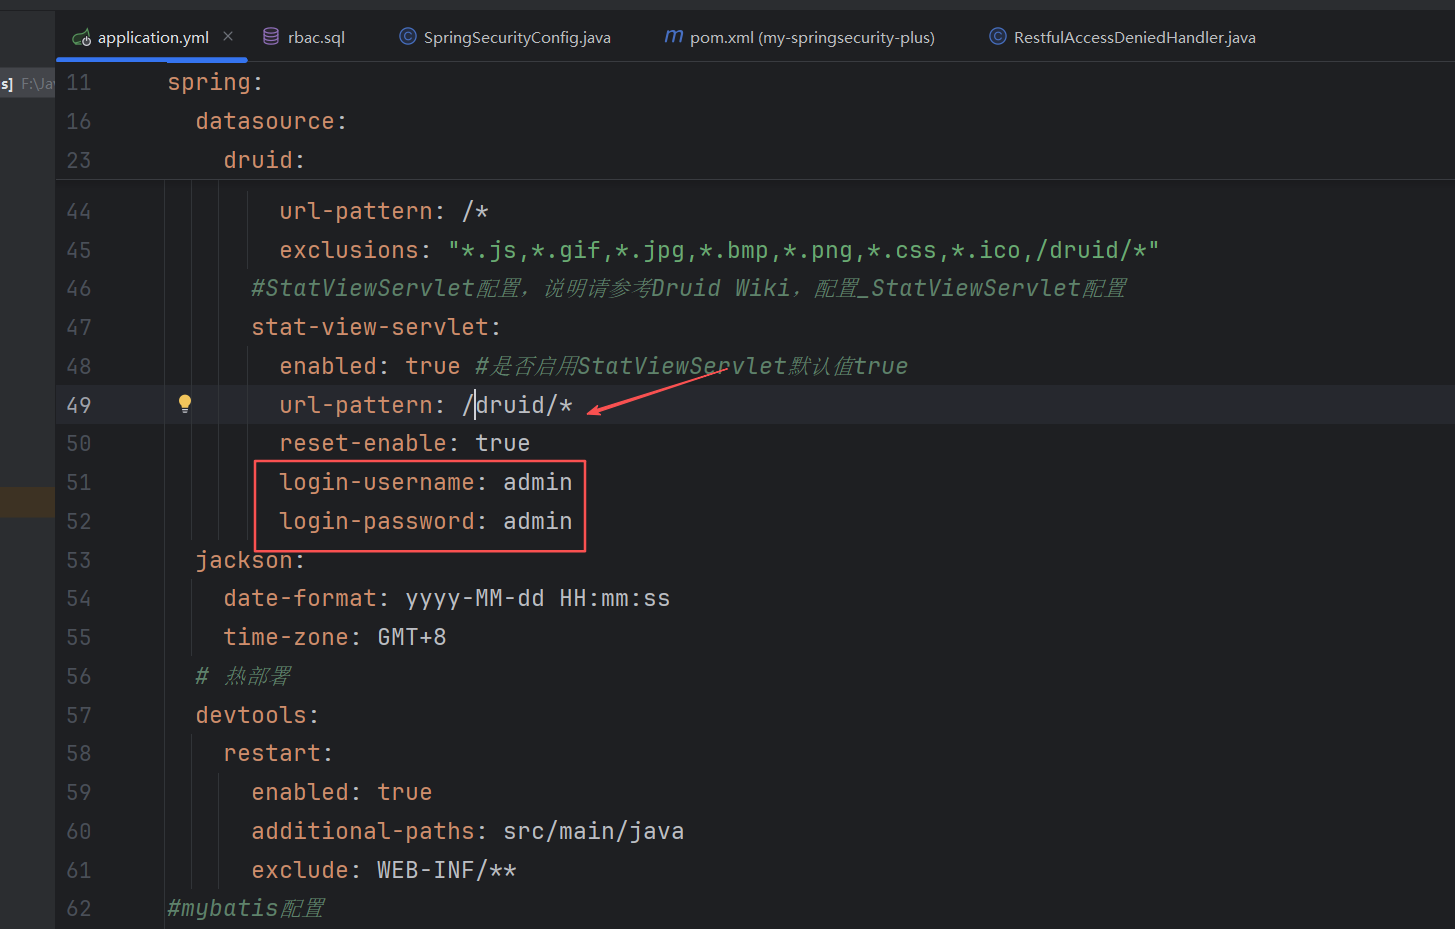Click the 'exclude: WEB-INF/**' line
The width and height of the screenshot is (1455, 929).
coord(384,870)
